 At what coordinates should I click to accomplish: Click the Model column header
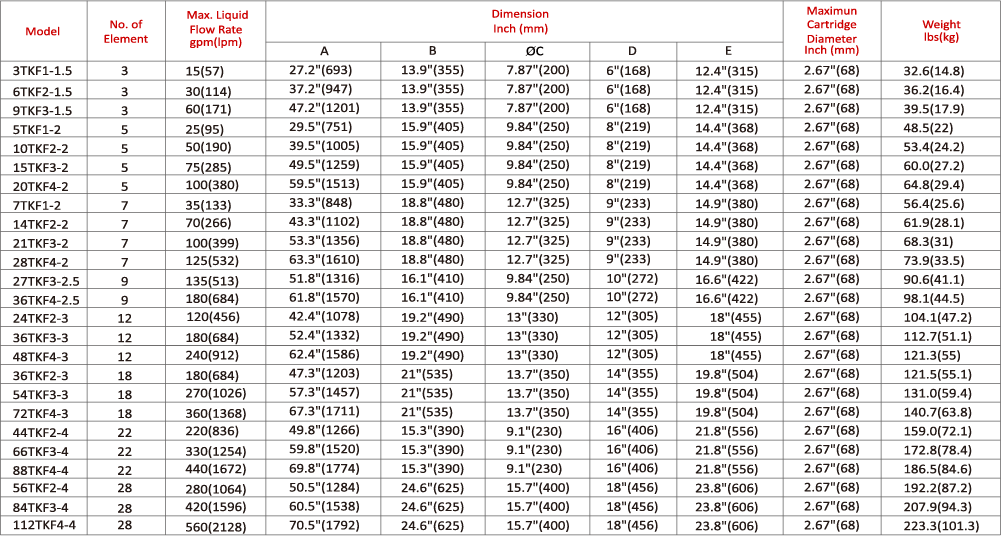(43, 31)
